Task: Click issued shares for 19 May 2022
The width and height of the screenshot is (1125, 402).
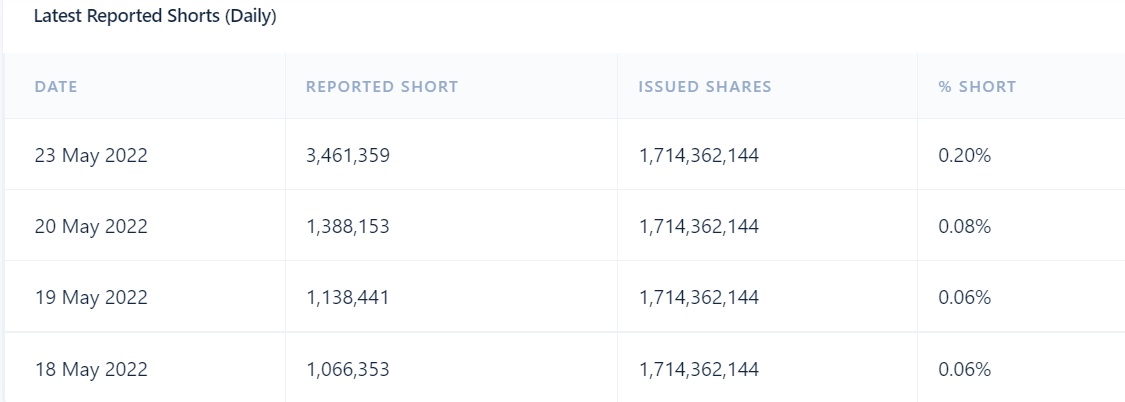Action: pyautogui.click(x=699, y=298)
